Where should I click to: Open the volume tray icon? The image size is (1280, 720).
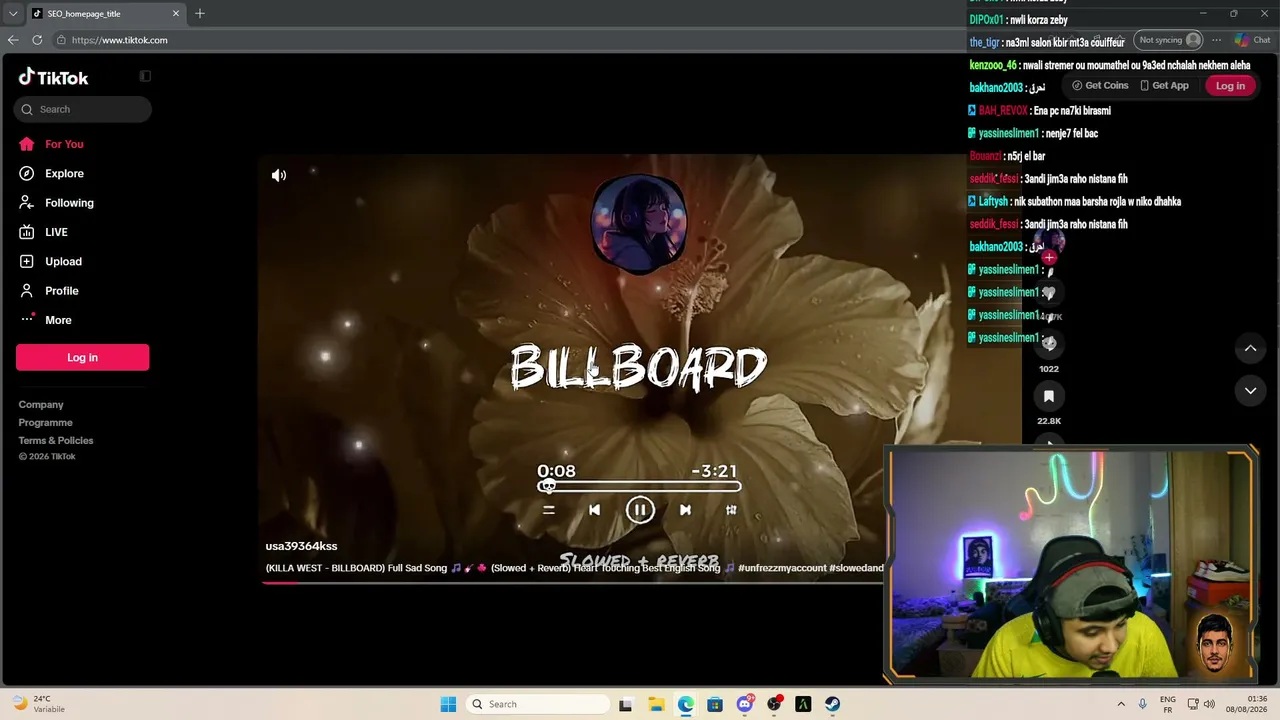click(1209, 704)
